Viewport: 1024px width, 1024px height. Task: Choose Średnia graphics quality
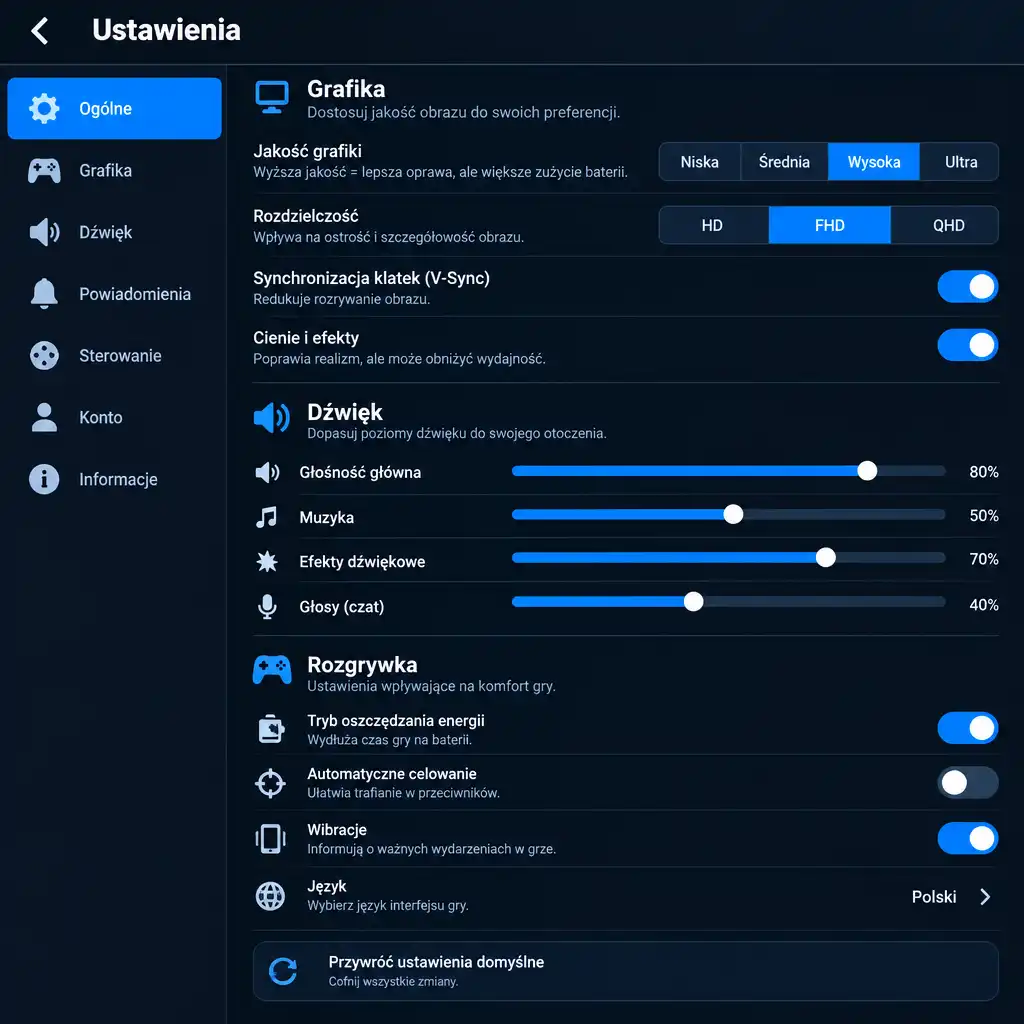click(x=784, y=161)
